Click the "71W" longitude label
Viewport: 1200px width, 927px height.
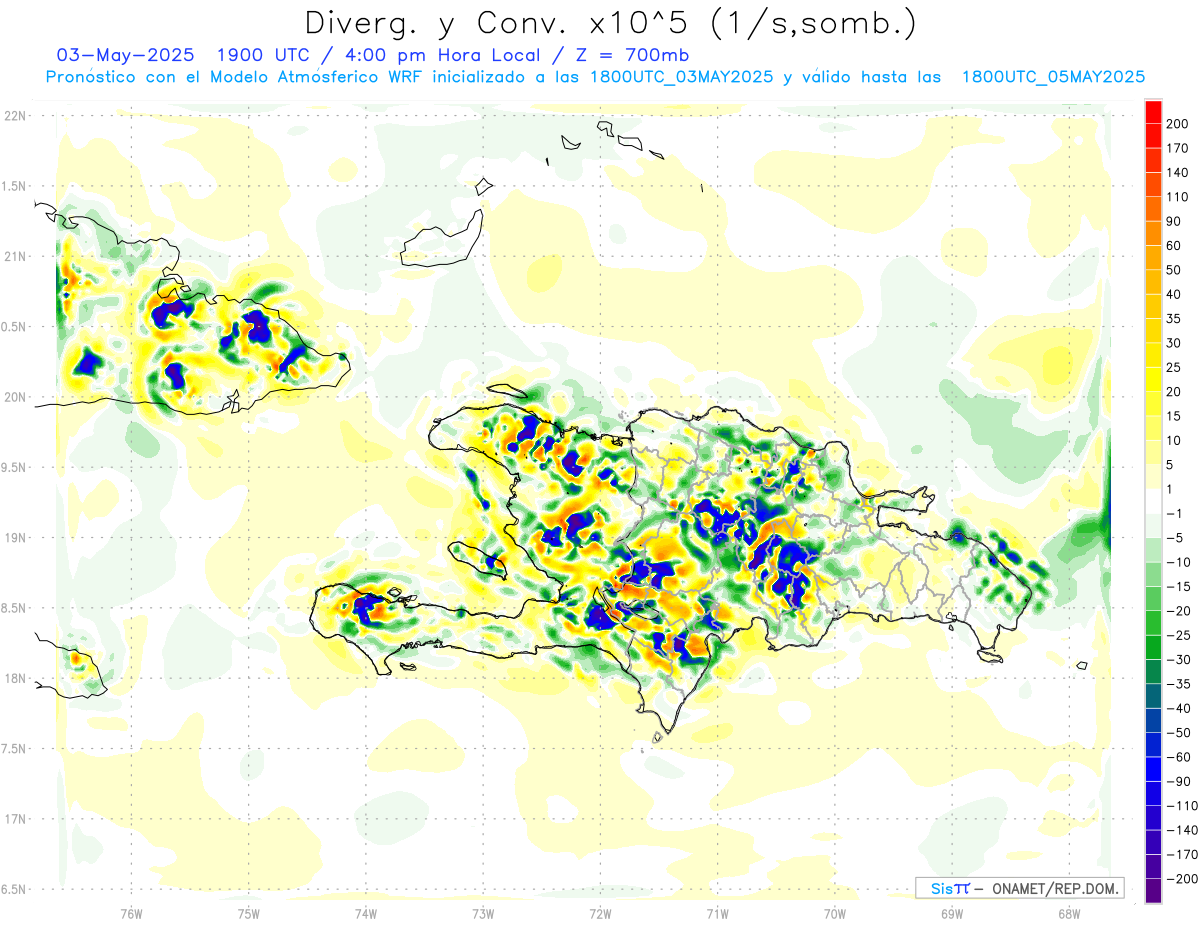coord(717,913)
